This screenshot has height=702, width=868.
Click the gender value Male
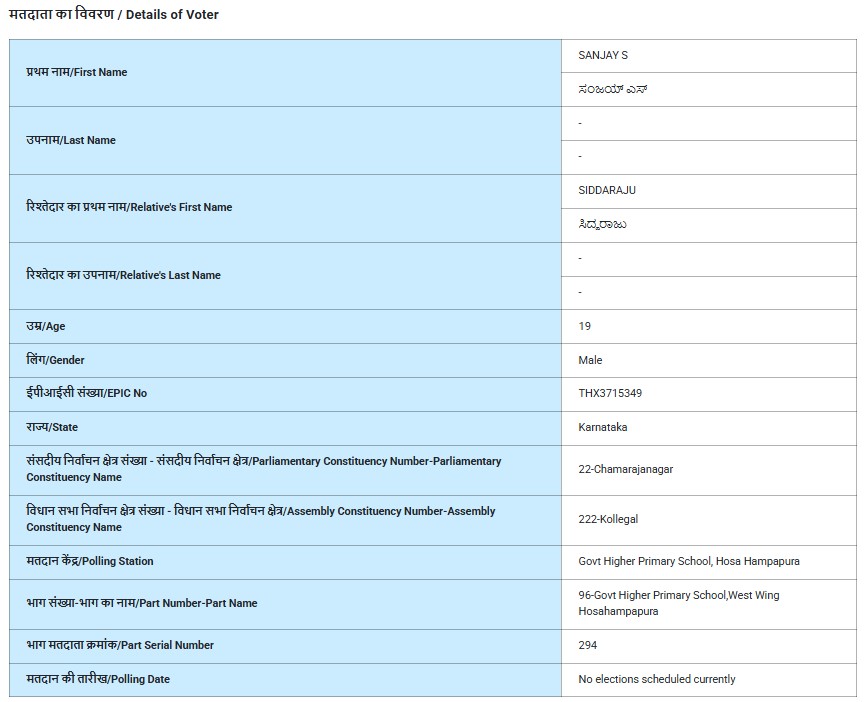[591, 360]
